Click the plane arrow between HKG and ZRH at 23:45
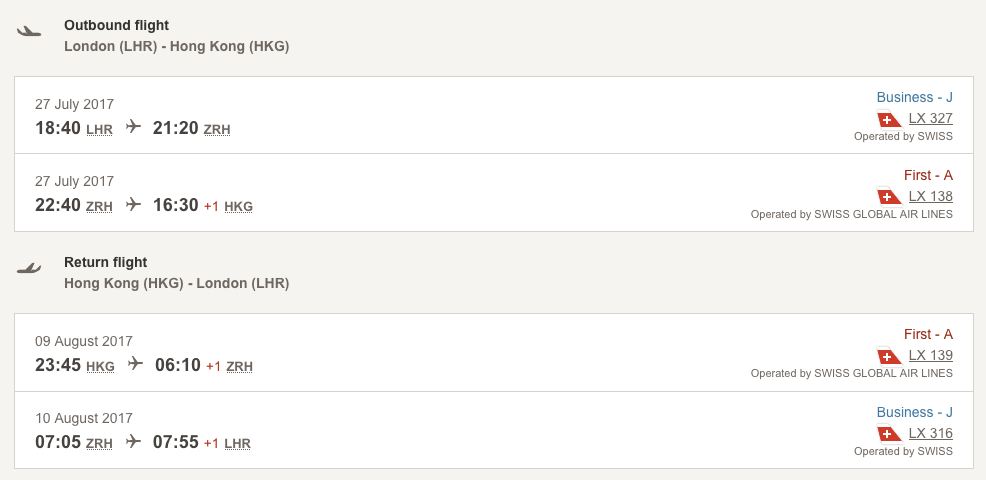 [135, 363]
